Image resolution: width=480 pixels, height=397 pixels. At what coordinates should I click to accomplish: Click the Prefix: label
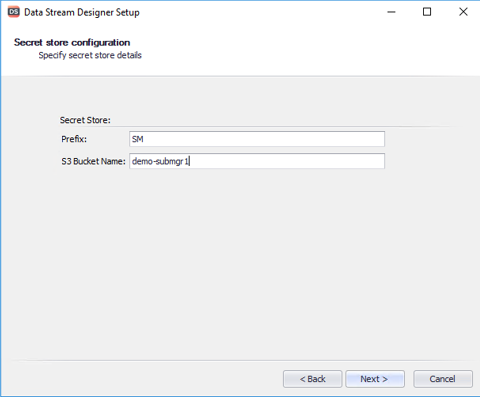74,139
